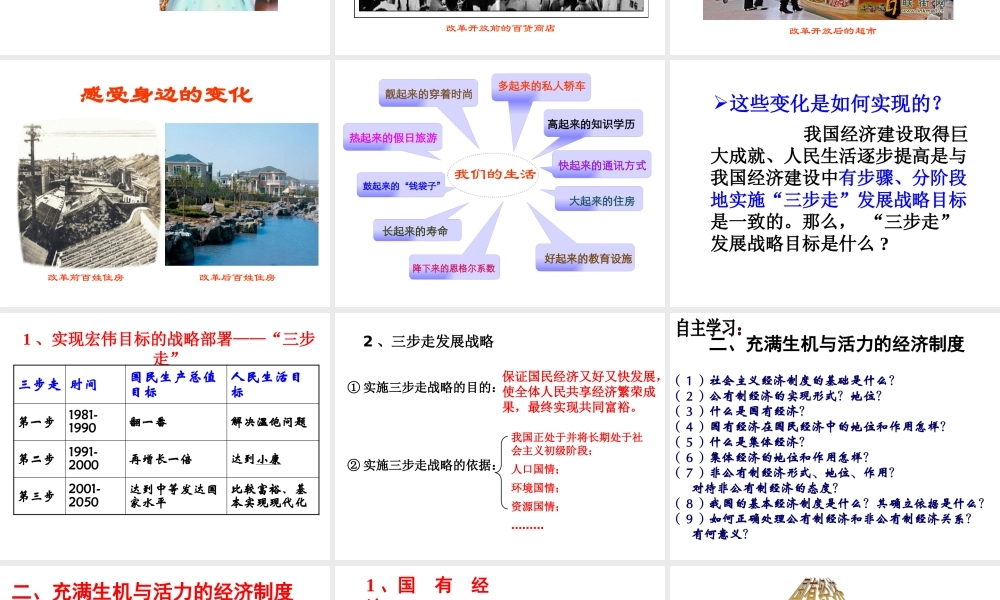
Task: Open the slide titled 感受身边的变化
Action: 165,183
